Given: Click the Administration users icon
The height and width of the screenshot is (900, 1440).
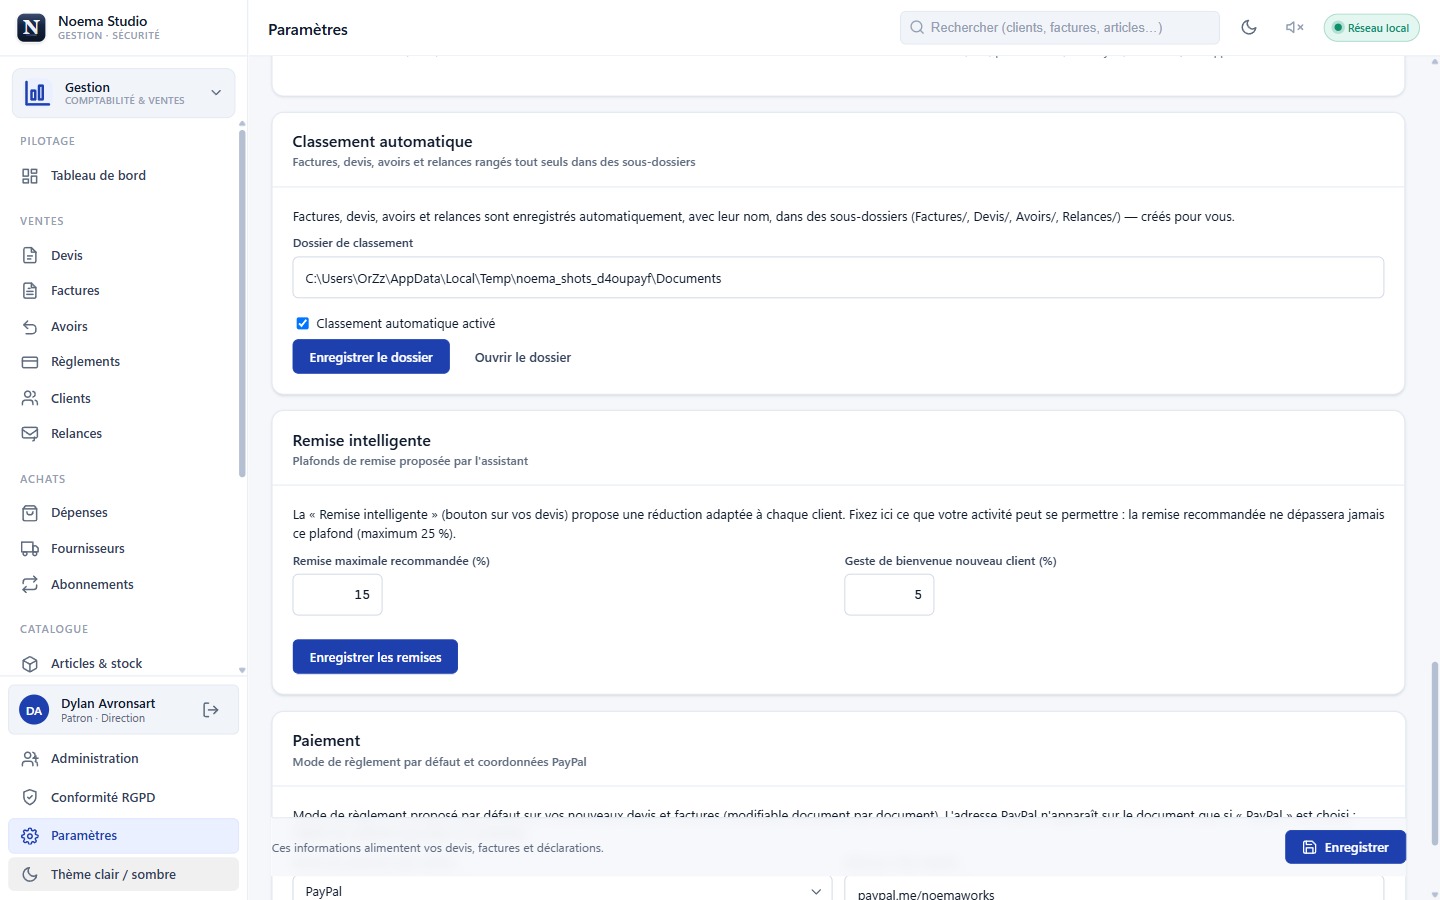Looking at the screenshot, I should 30,759.
